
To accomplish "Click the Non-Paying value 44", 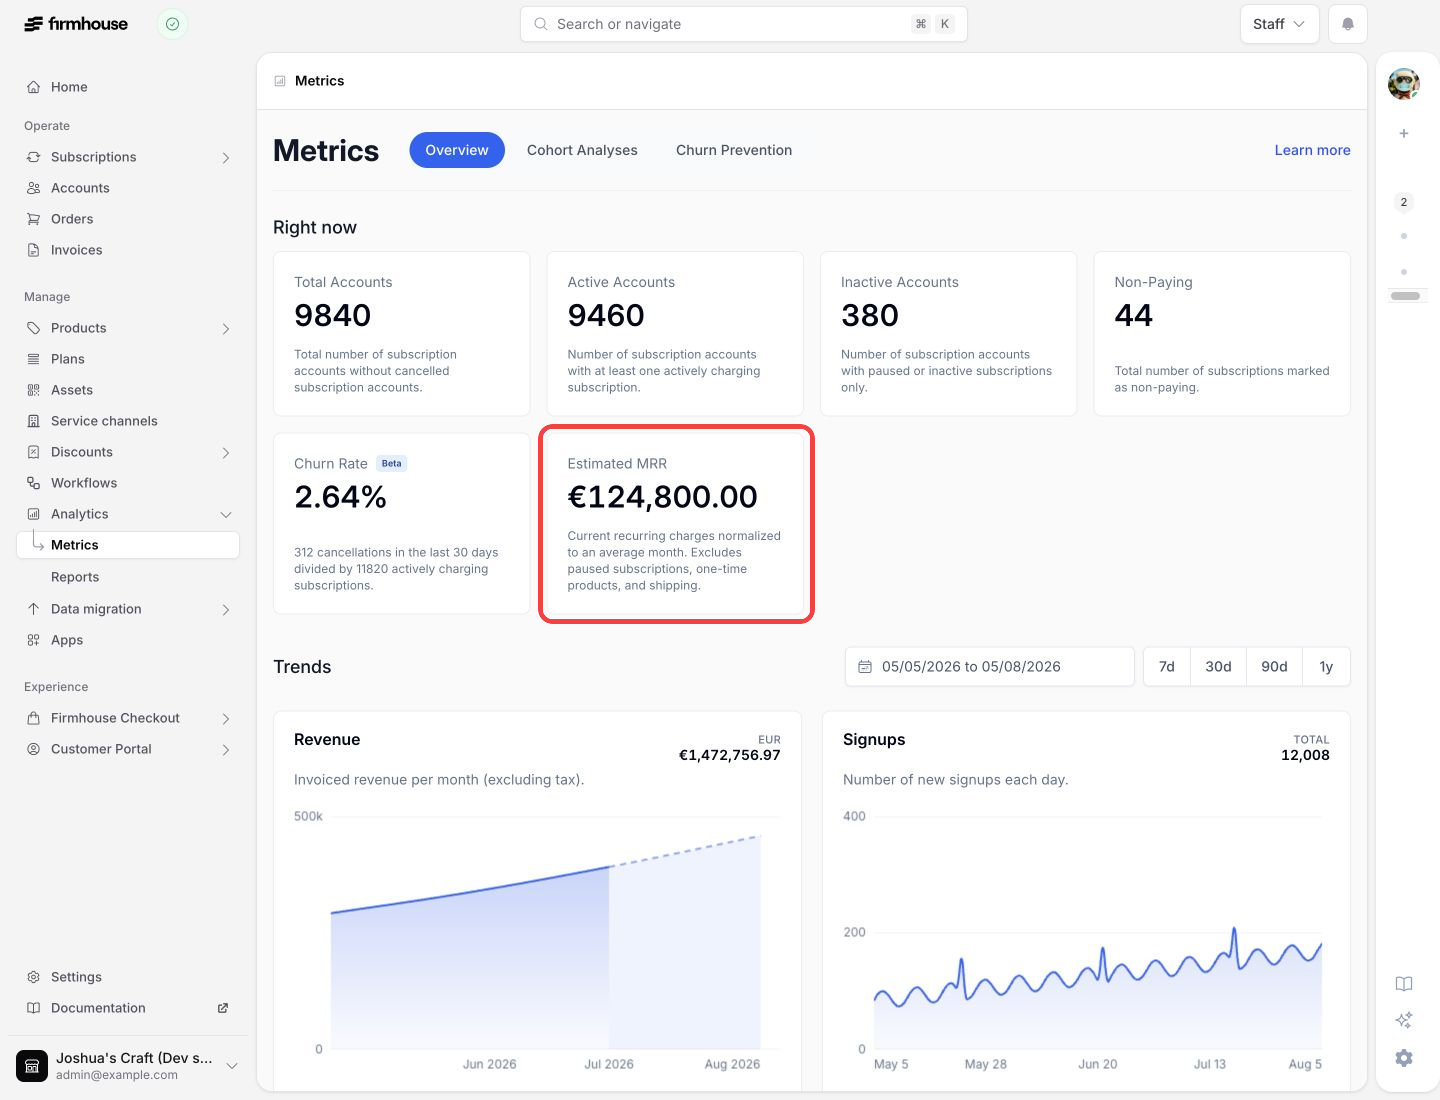I will (x=1134, y=316).
